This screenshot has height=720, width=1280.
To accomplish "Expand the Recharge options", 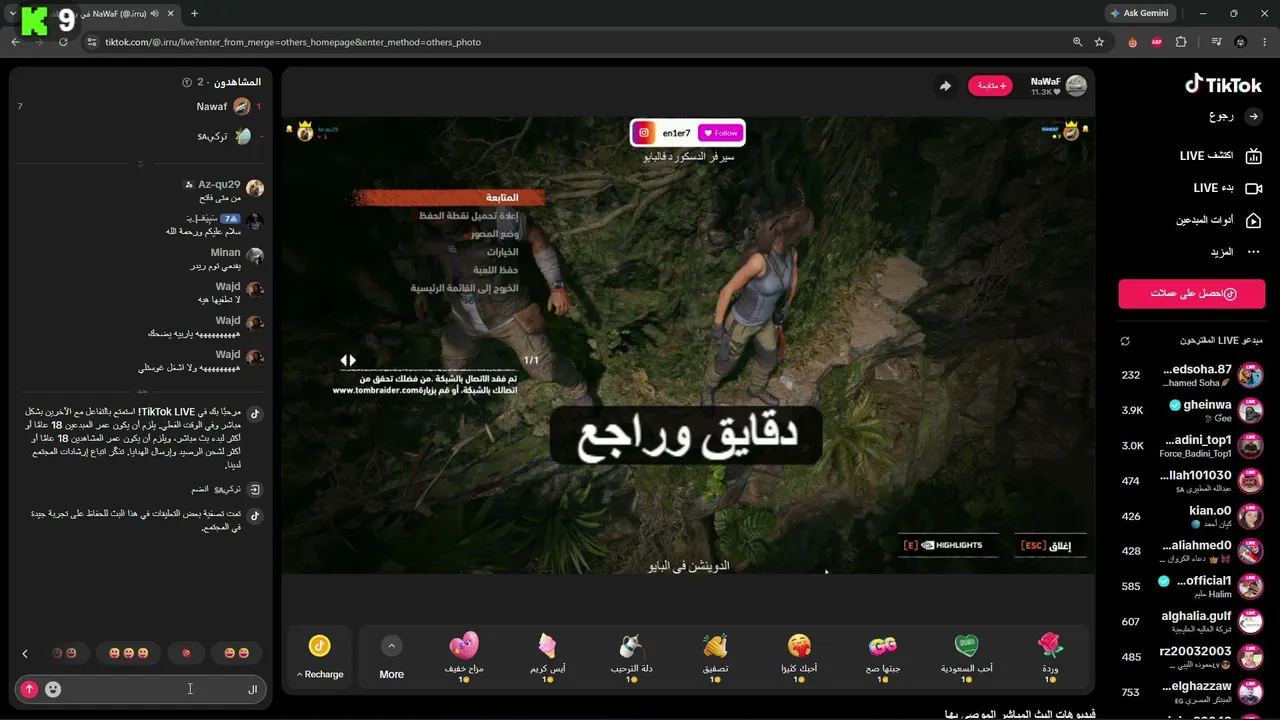I will tap(320, 674).
